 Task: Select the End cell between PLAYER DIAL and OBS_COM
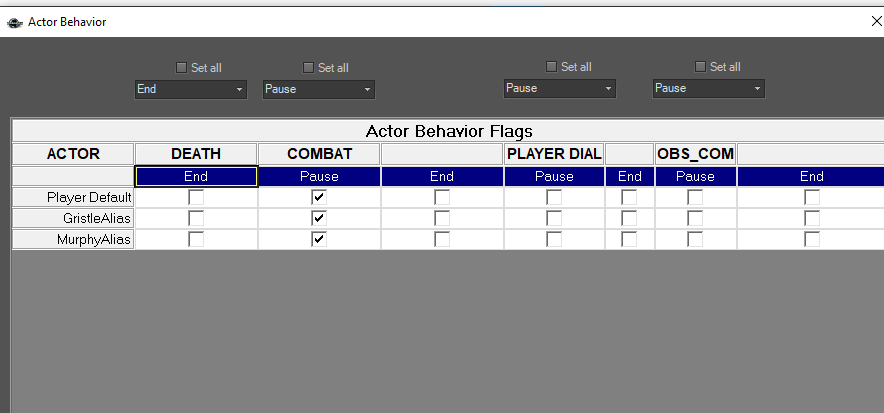629,176
